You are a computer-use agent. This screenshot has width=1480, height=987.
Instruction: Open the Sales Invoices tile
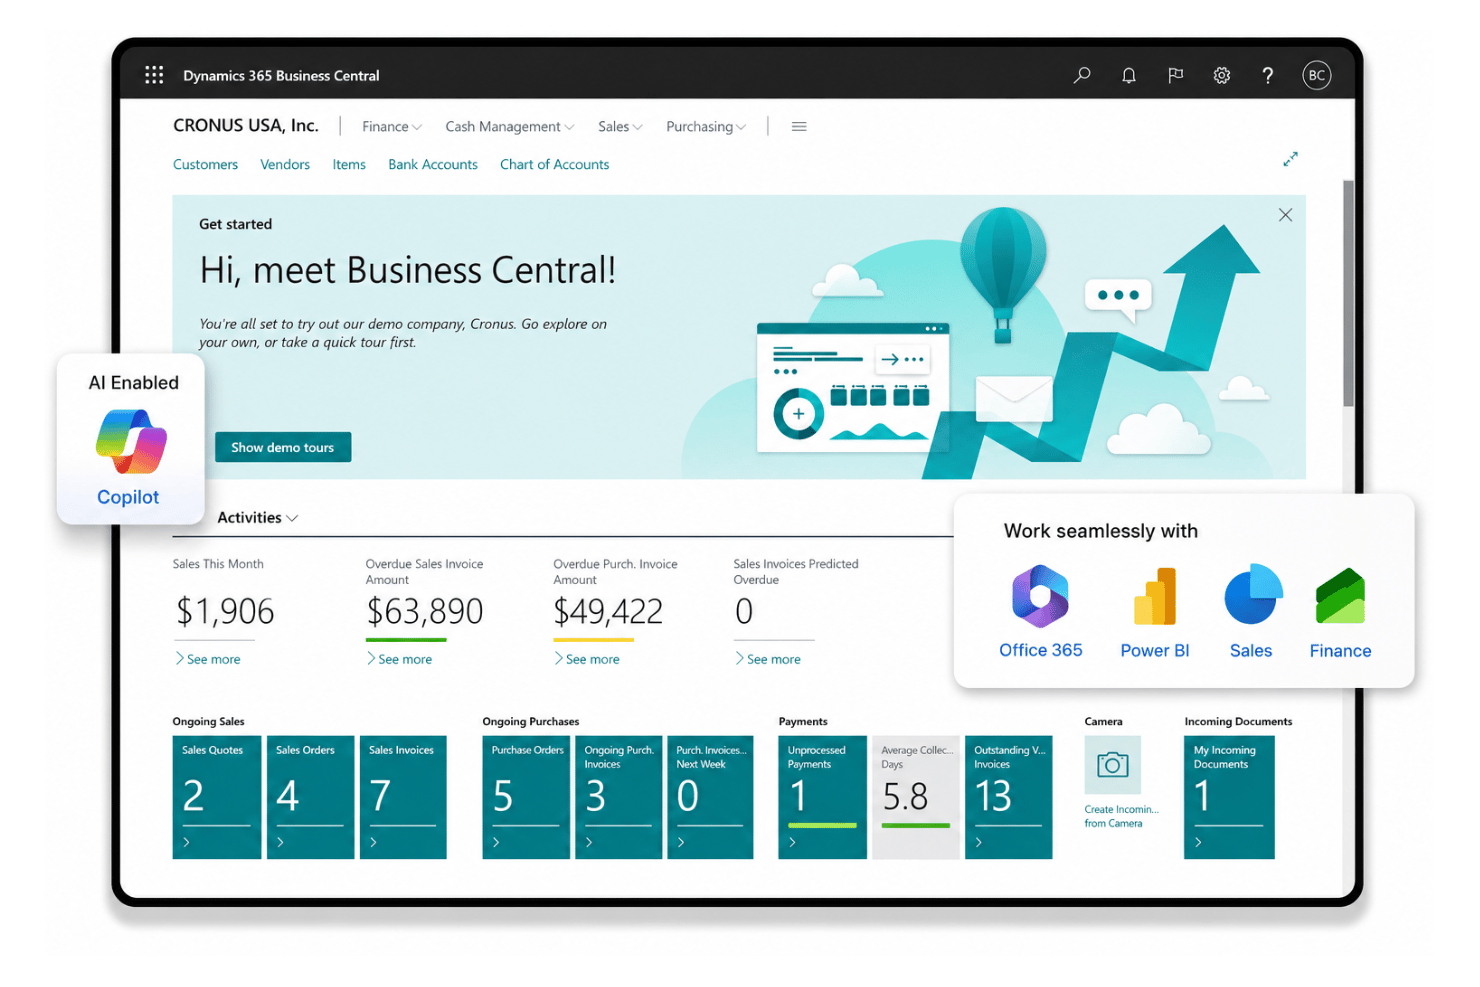(x=403, y=797)
